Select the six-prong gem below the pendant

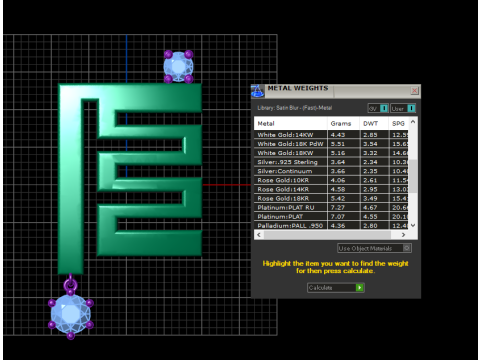(71, 314)
